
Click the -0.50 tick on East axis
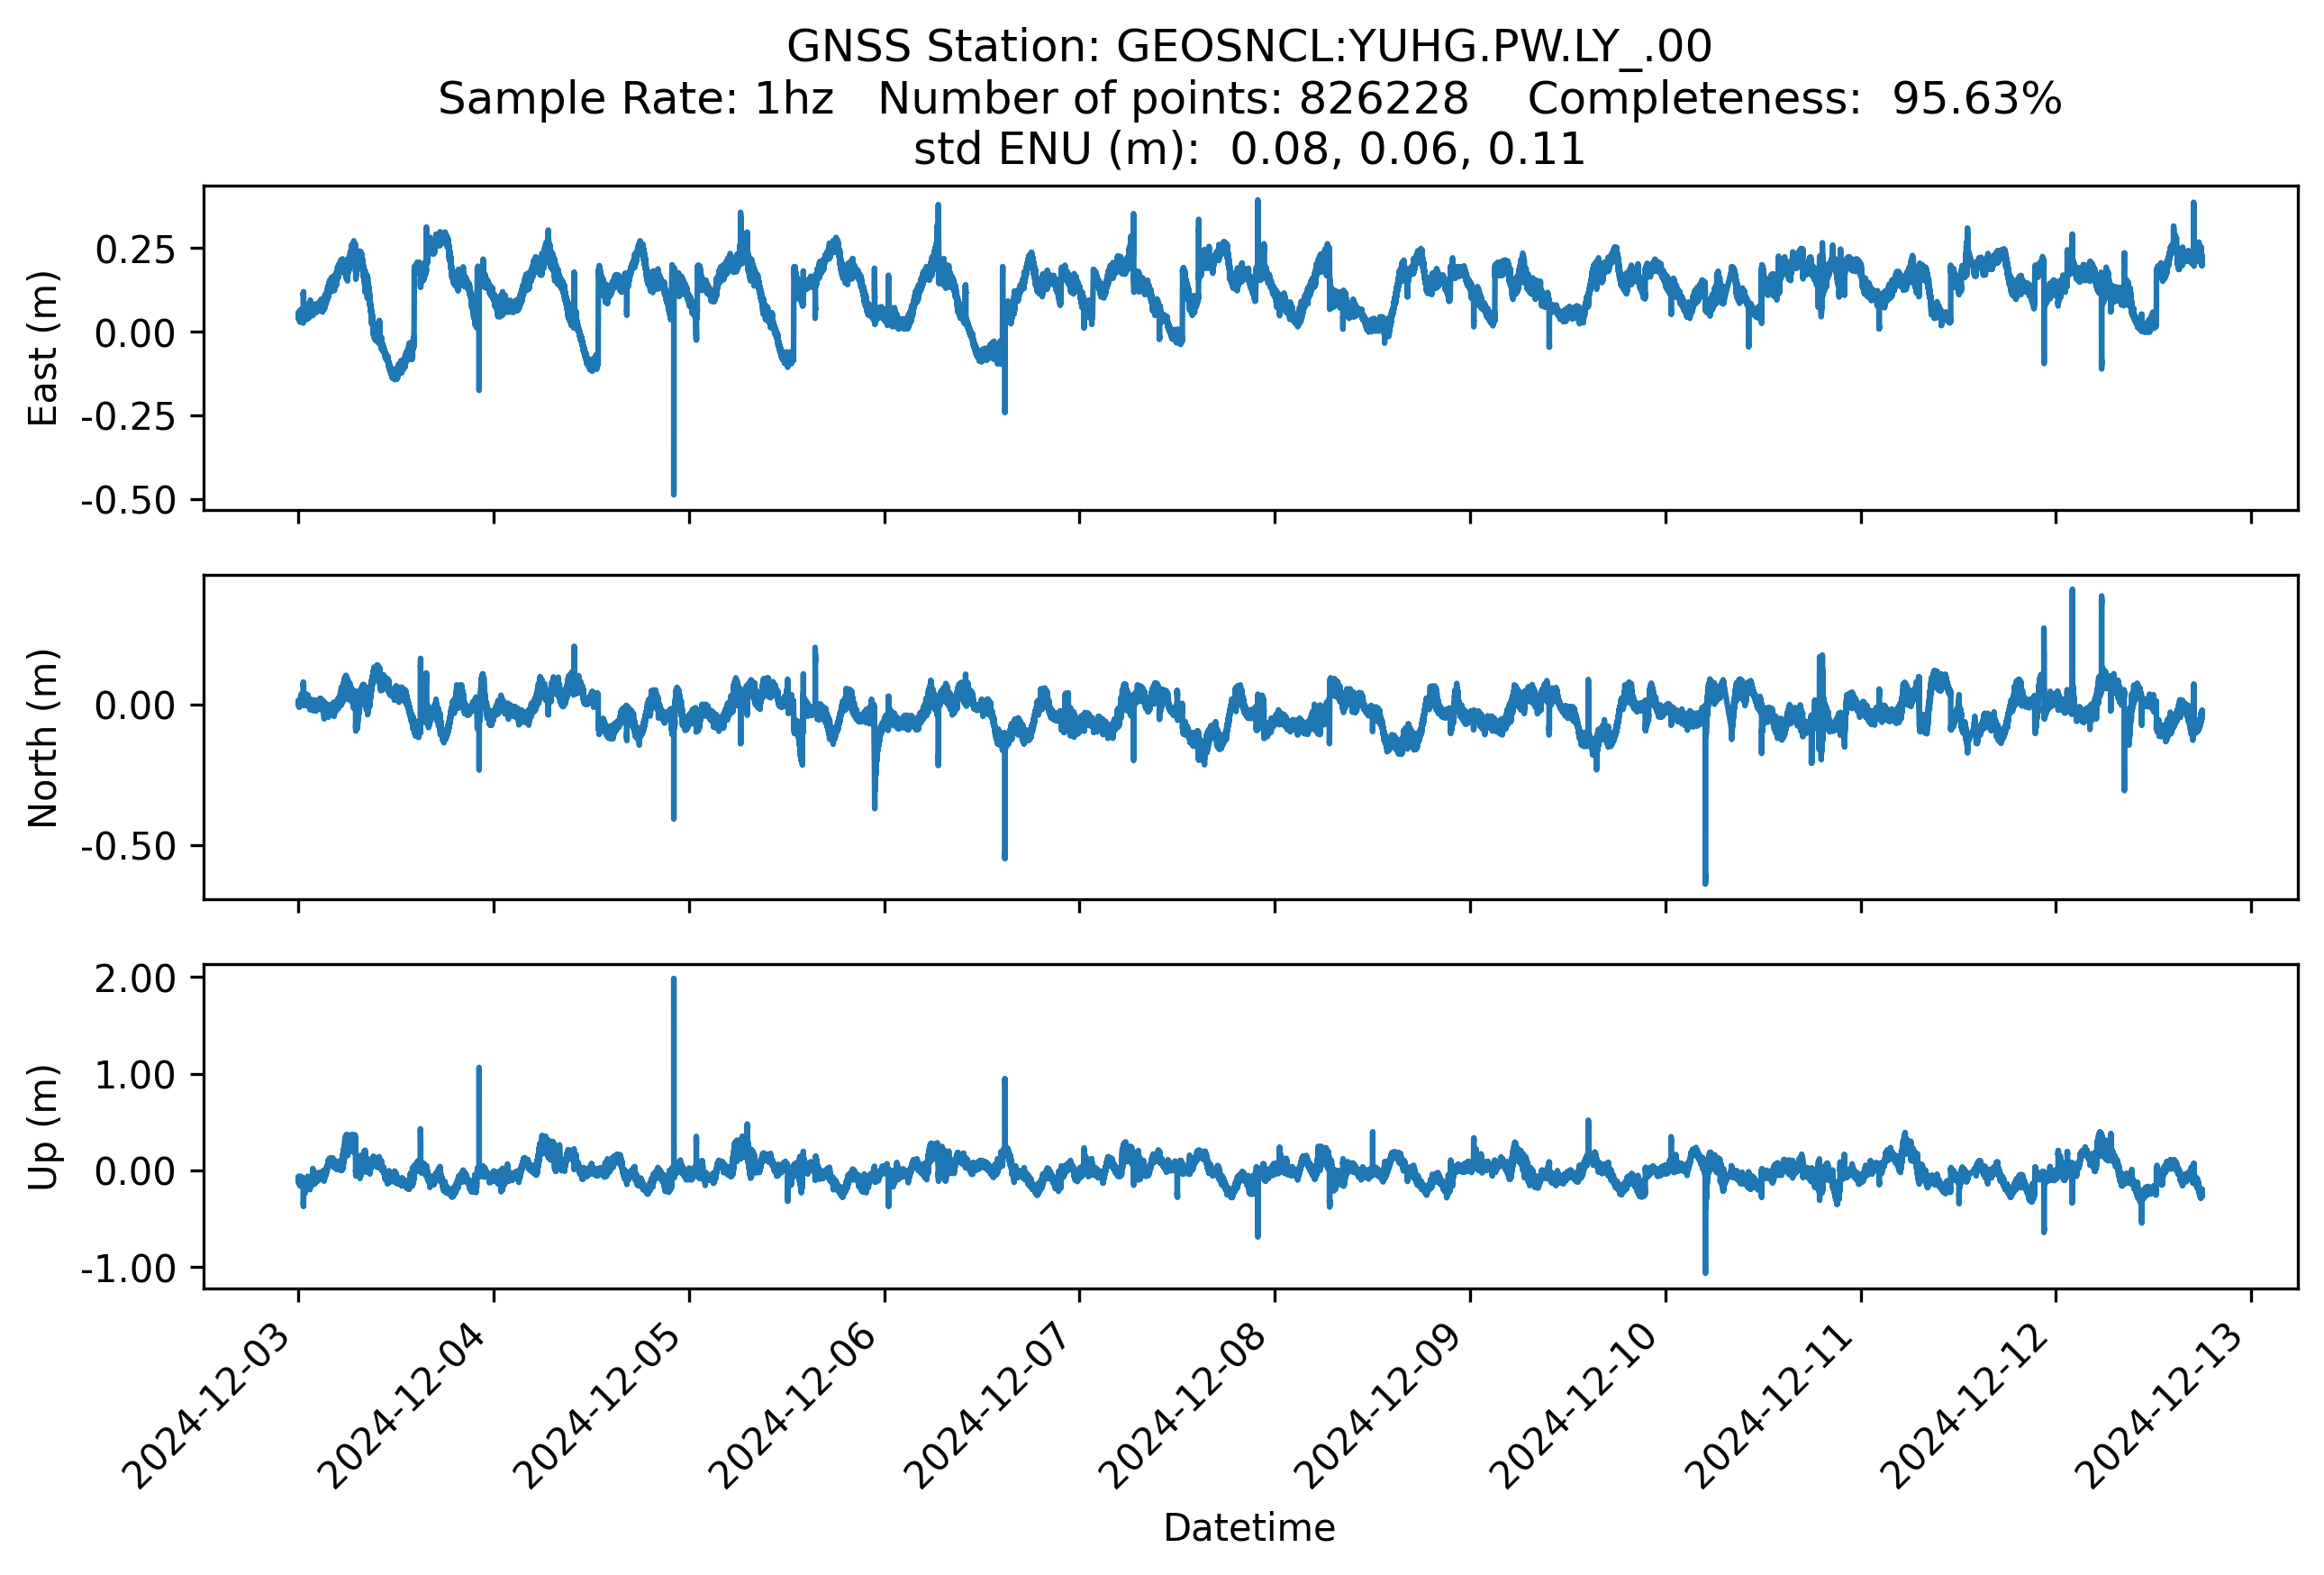128,500
